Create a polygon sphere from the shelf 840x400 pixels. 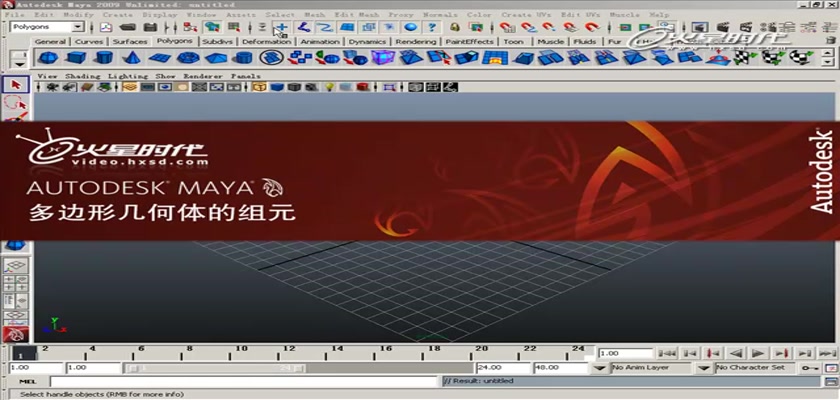pyautogui.click(x=48, y=57)
